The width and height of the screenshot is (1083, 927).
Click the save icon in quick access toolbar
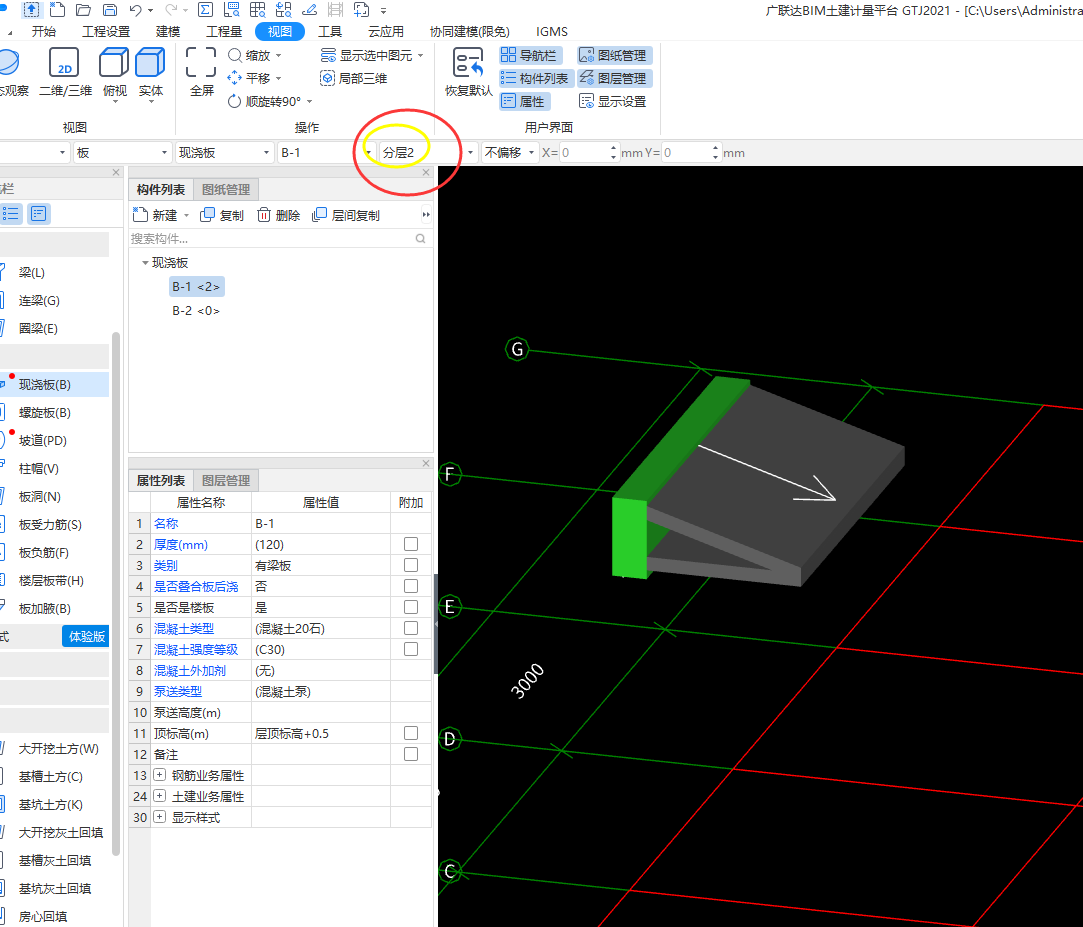pos(110,10)
